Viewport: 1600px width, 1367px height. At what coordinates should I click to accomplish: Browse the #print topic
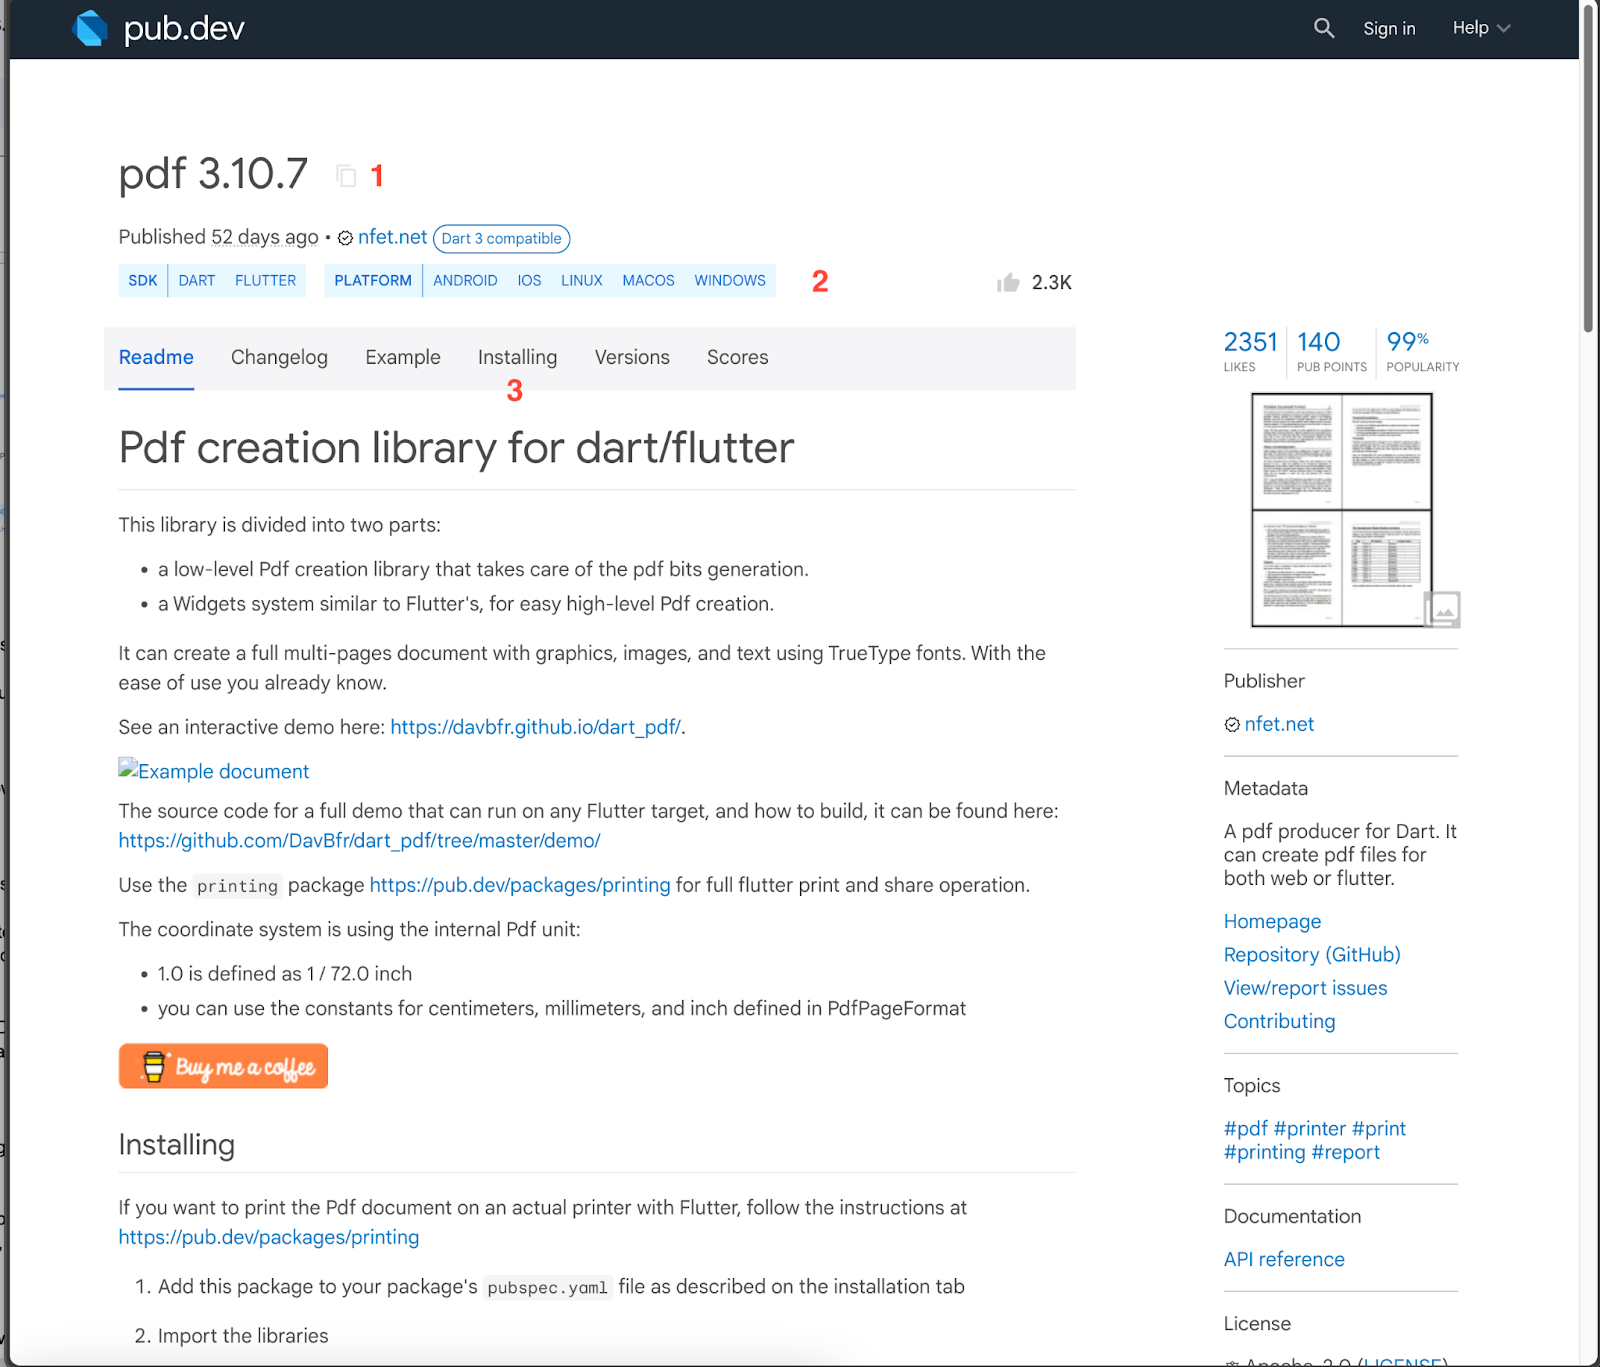(x=1378, y=1128)
